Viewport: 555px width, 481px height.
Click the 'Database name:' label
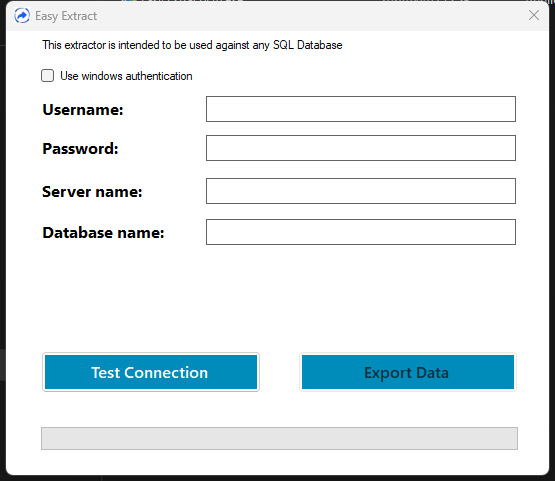(103, 233)
